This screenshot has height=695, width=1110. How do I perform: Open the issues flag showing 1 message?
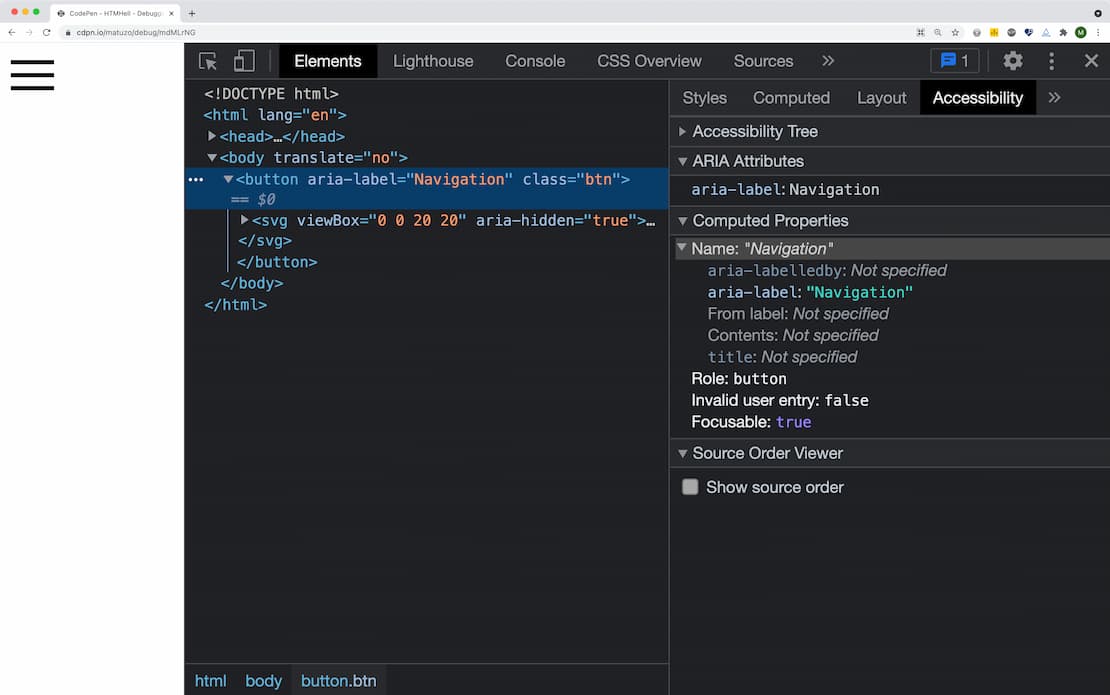click(x=954, y=61)
